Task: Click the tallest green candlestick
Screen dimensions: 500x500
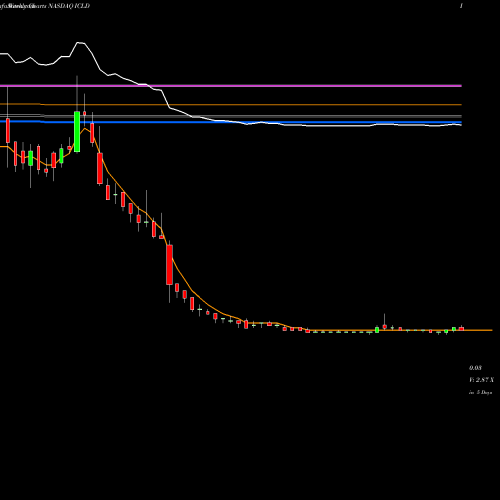Action: point(77,132)
